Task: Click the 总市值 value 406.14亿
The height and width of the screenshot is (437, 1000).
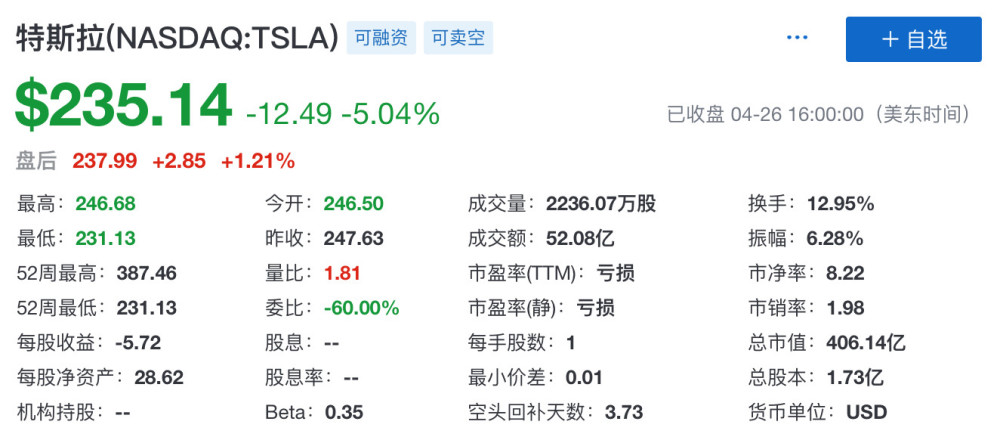Action: pyautogui.click(x=865, y=343)
